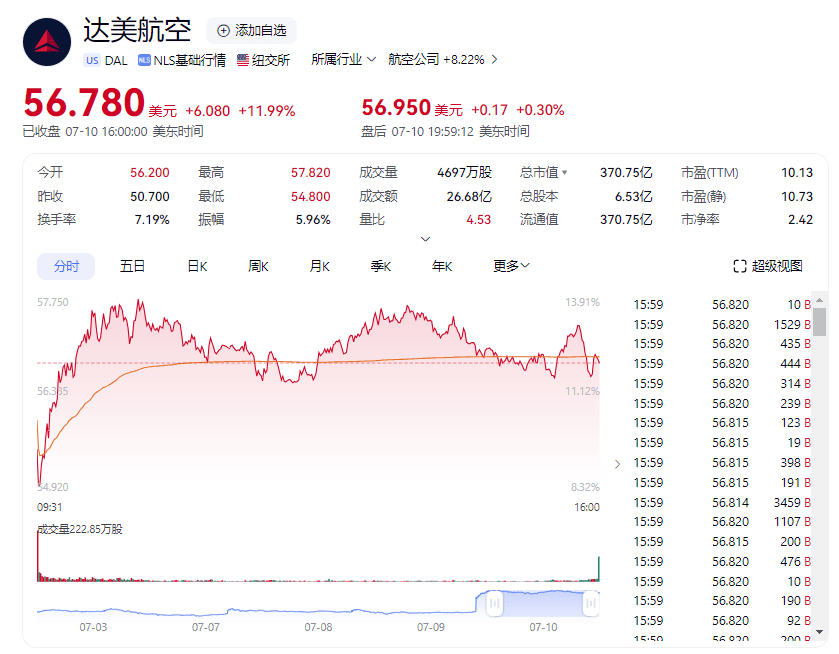Click the left handle of the volume range slider
839x654 pixels.
[494, 604]
